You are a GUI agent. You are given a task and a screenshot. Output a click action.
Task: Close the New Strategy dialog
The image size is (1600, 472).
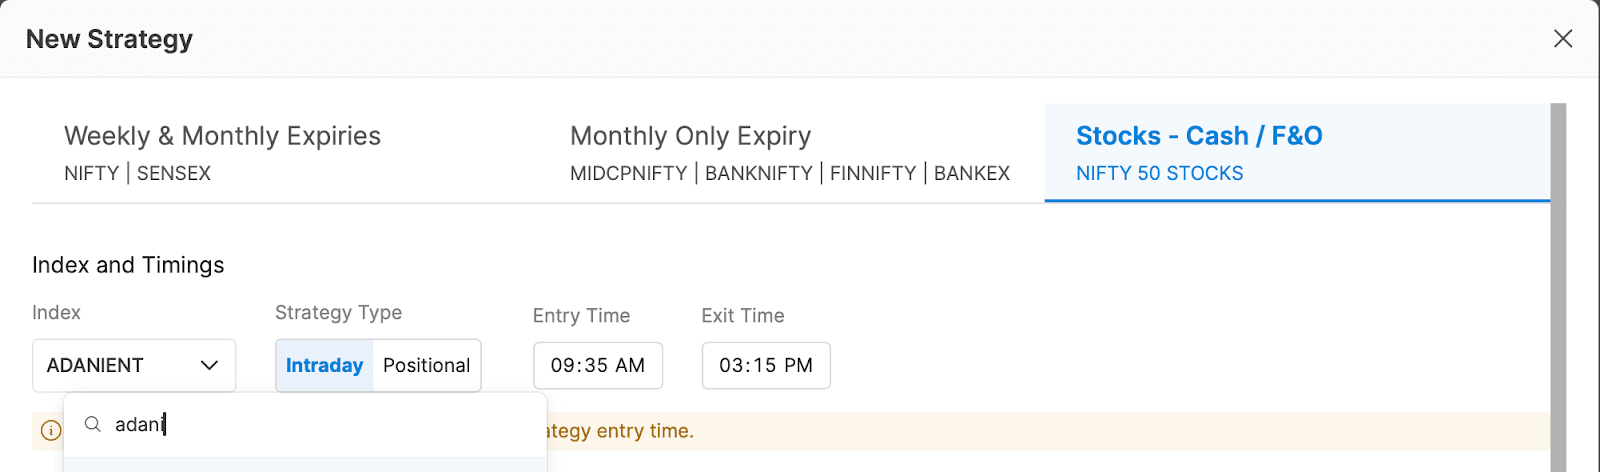tap(1562, 39)
